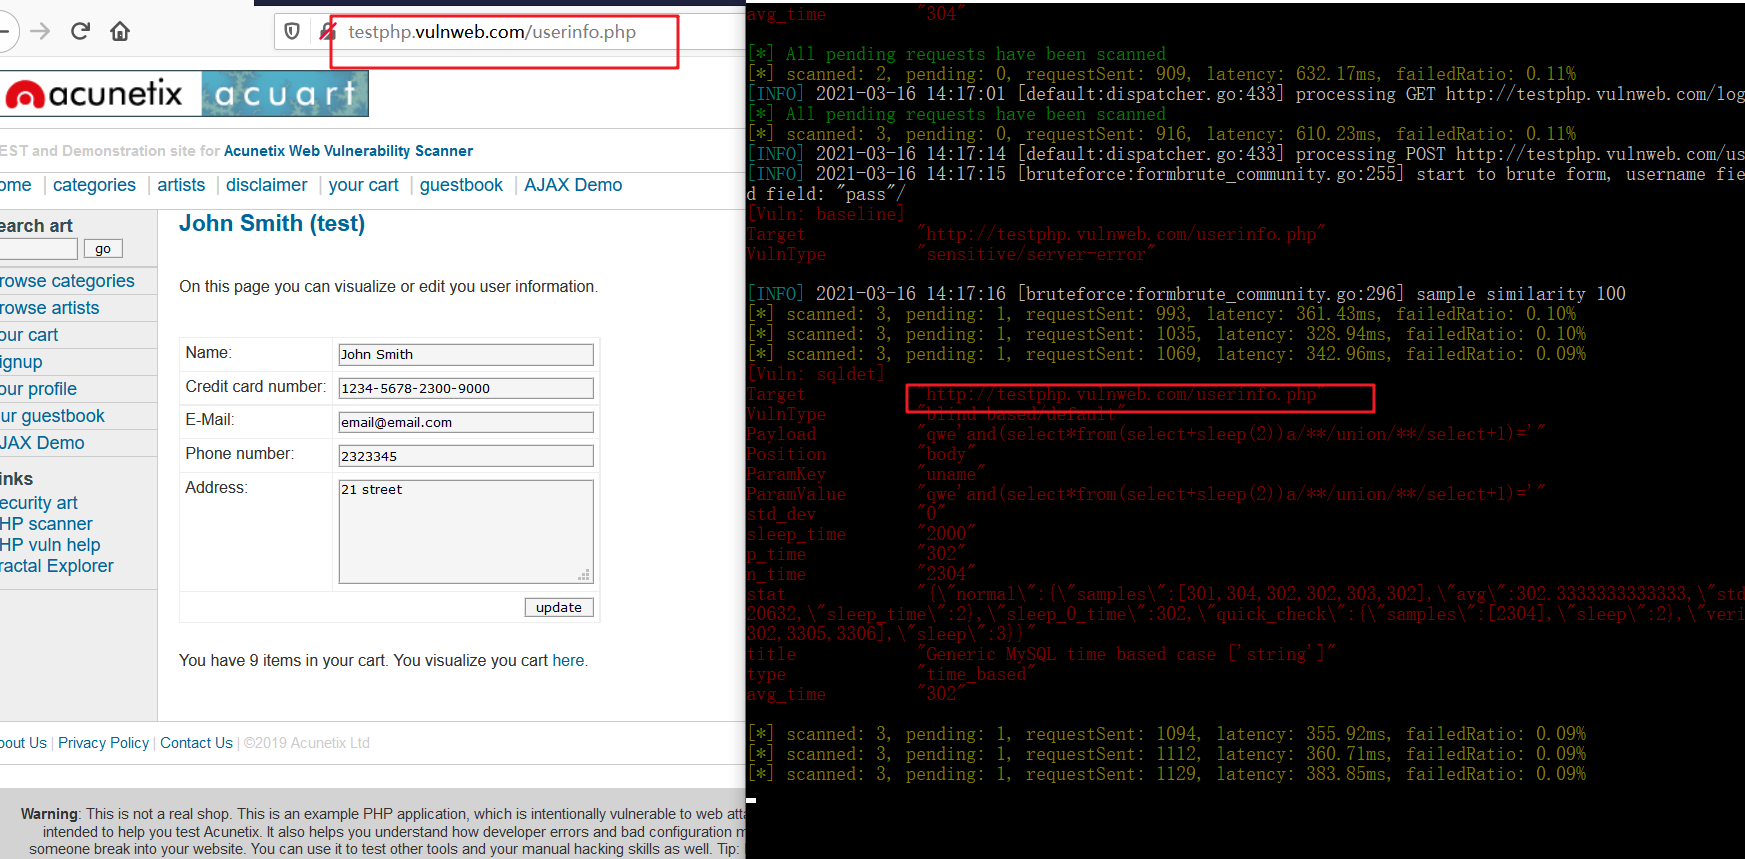
Task: Click the John Smith (test) heading
Action: (272, 224)
